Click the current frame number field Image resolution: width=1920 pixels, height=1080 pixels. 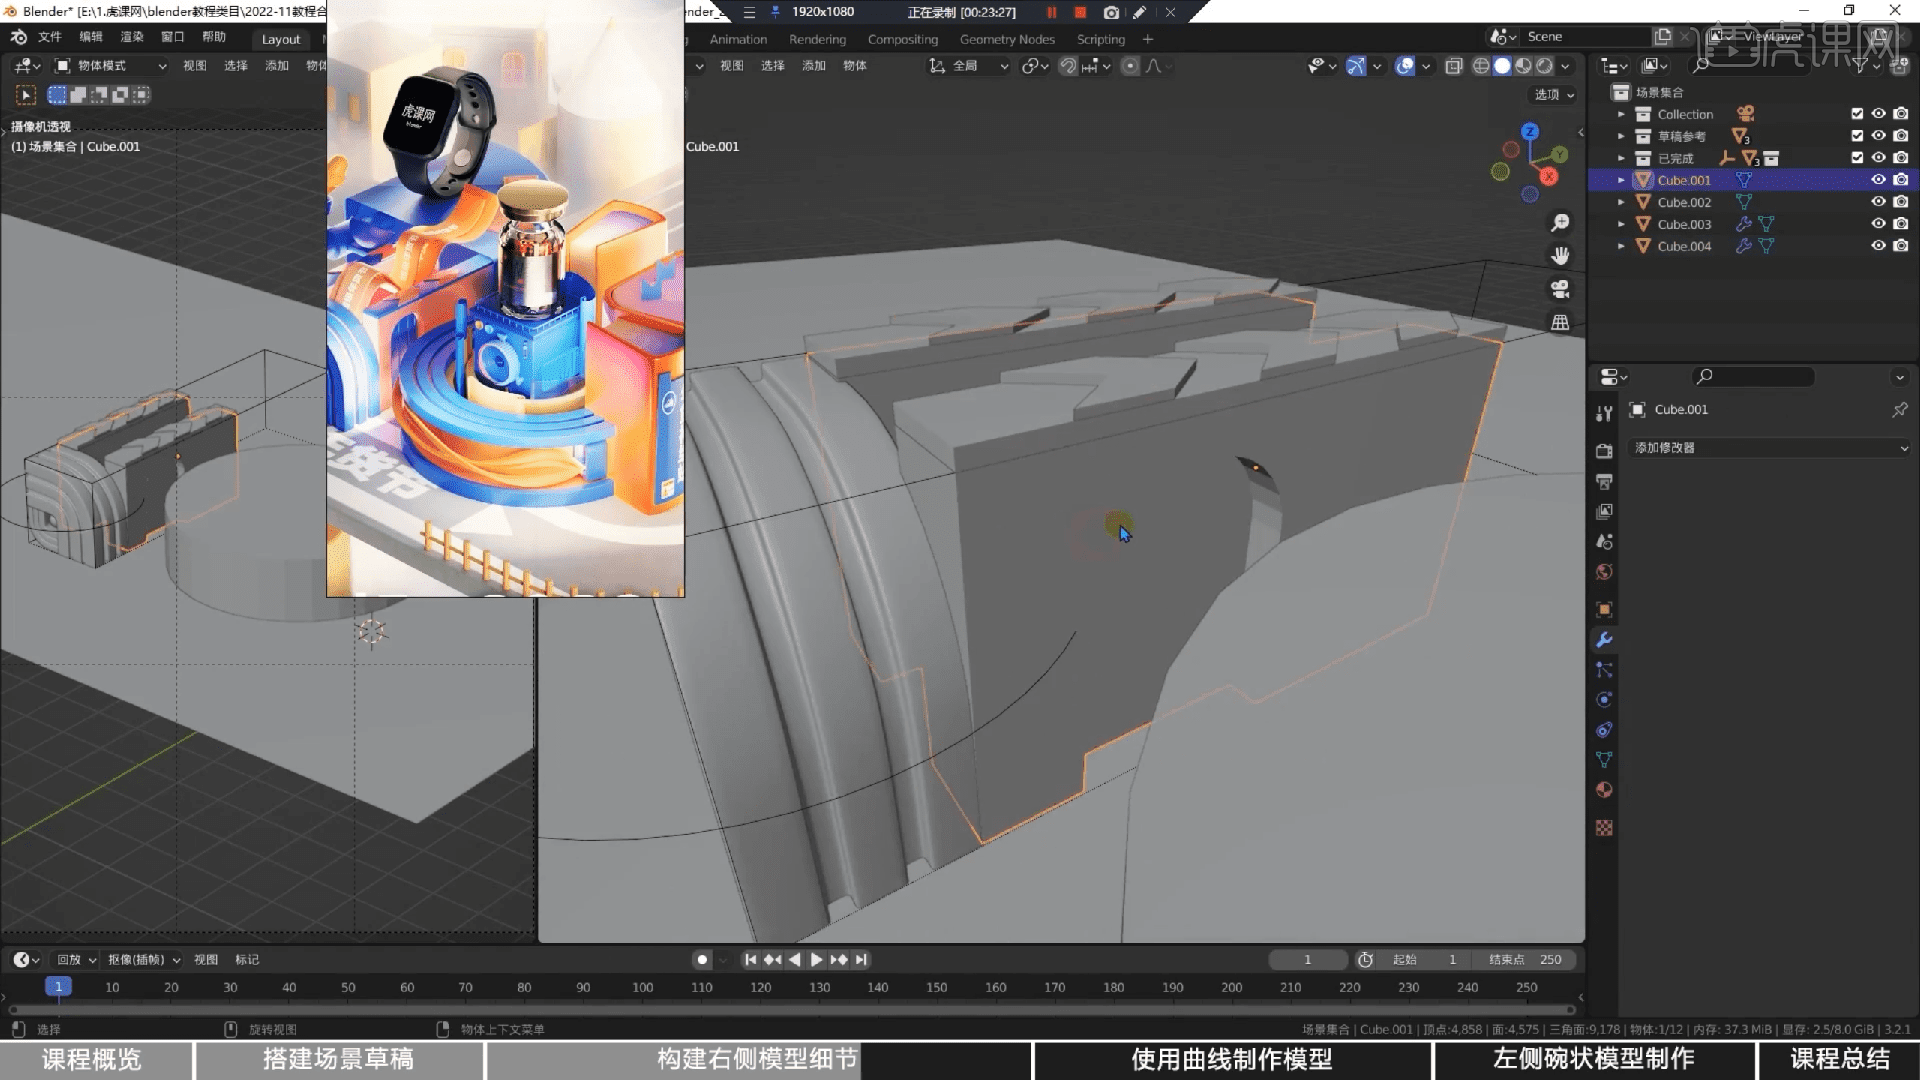[1308, 960]
